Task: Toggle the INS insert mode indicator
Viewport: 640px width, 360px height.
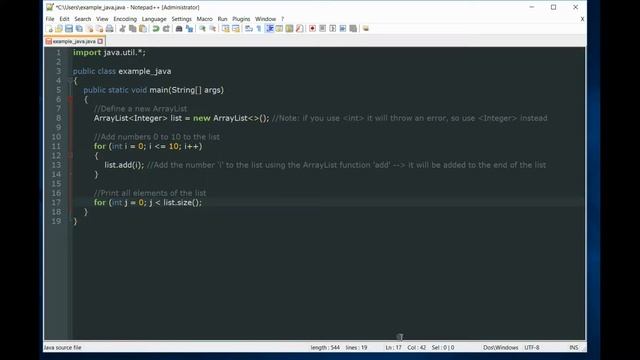Action: pos(573,348)
